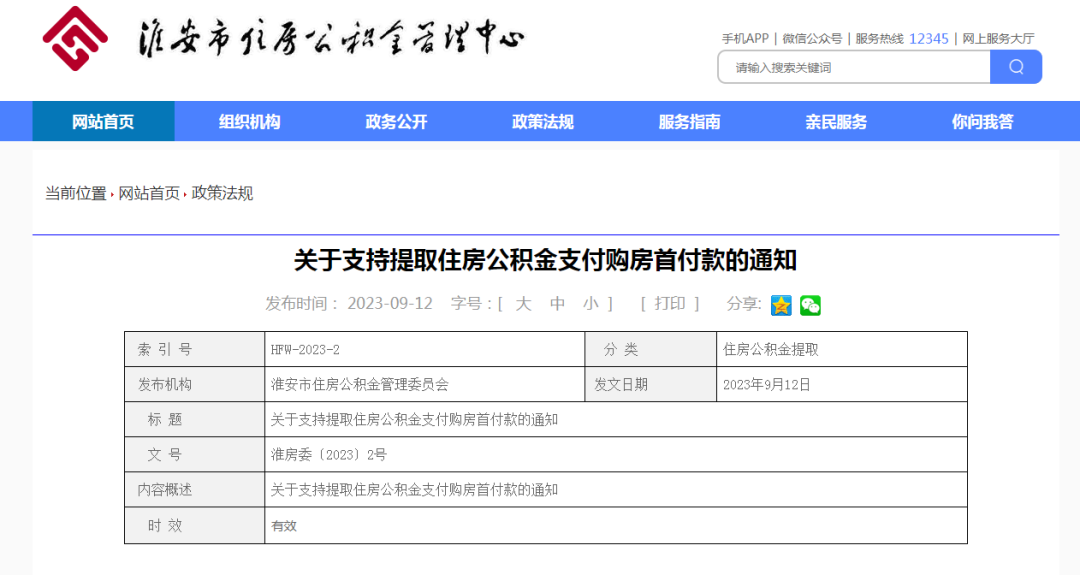
Task: Open 网站首页 navigation tab
Action: click(x=103, y=122)
